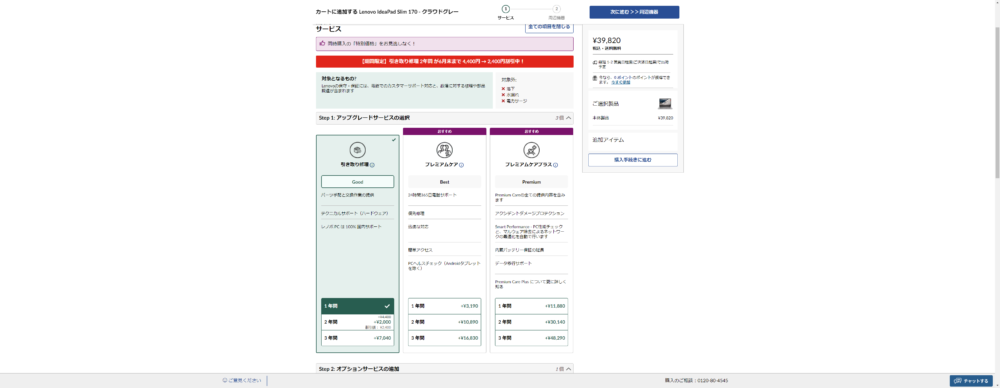Screen dimensions: 1000x388
Task: Click the 購入手続きに進む button
Action: [633, 160]
